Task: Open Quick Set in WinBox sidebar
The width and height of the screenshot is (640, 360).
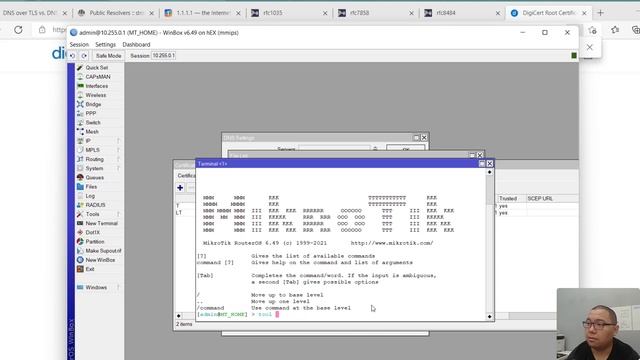Action: tap(96, 68)
